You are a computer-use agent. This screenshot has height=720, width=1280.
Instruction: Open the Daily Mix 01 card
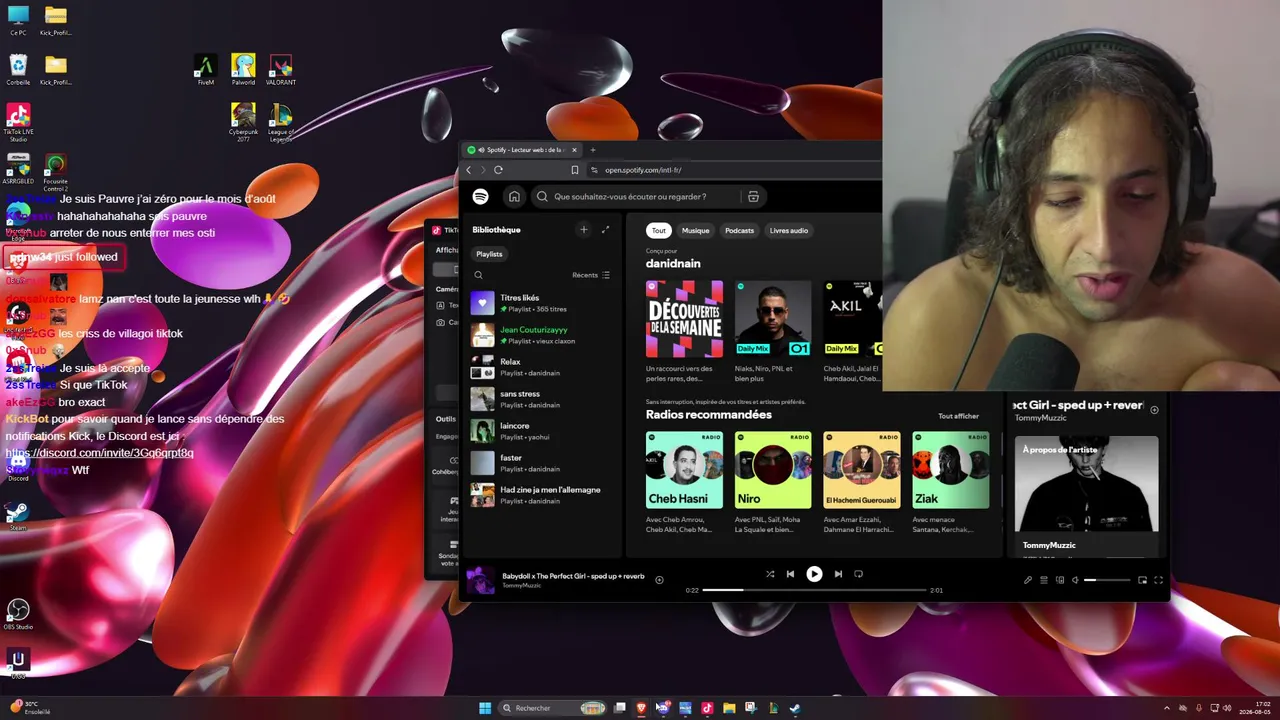[773, 332]
